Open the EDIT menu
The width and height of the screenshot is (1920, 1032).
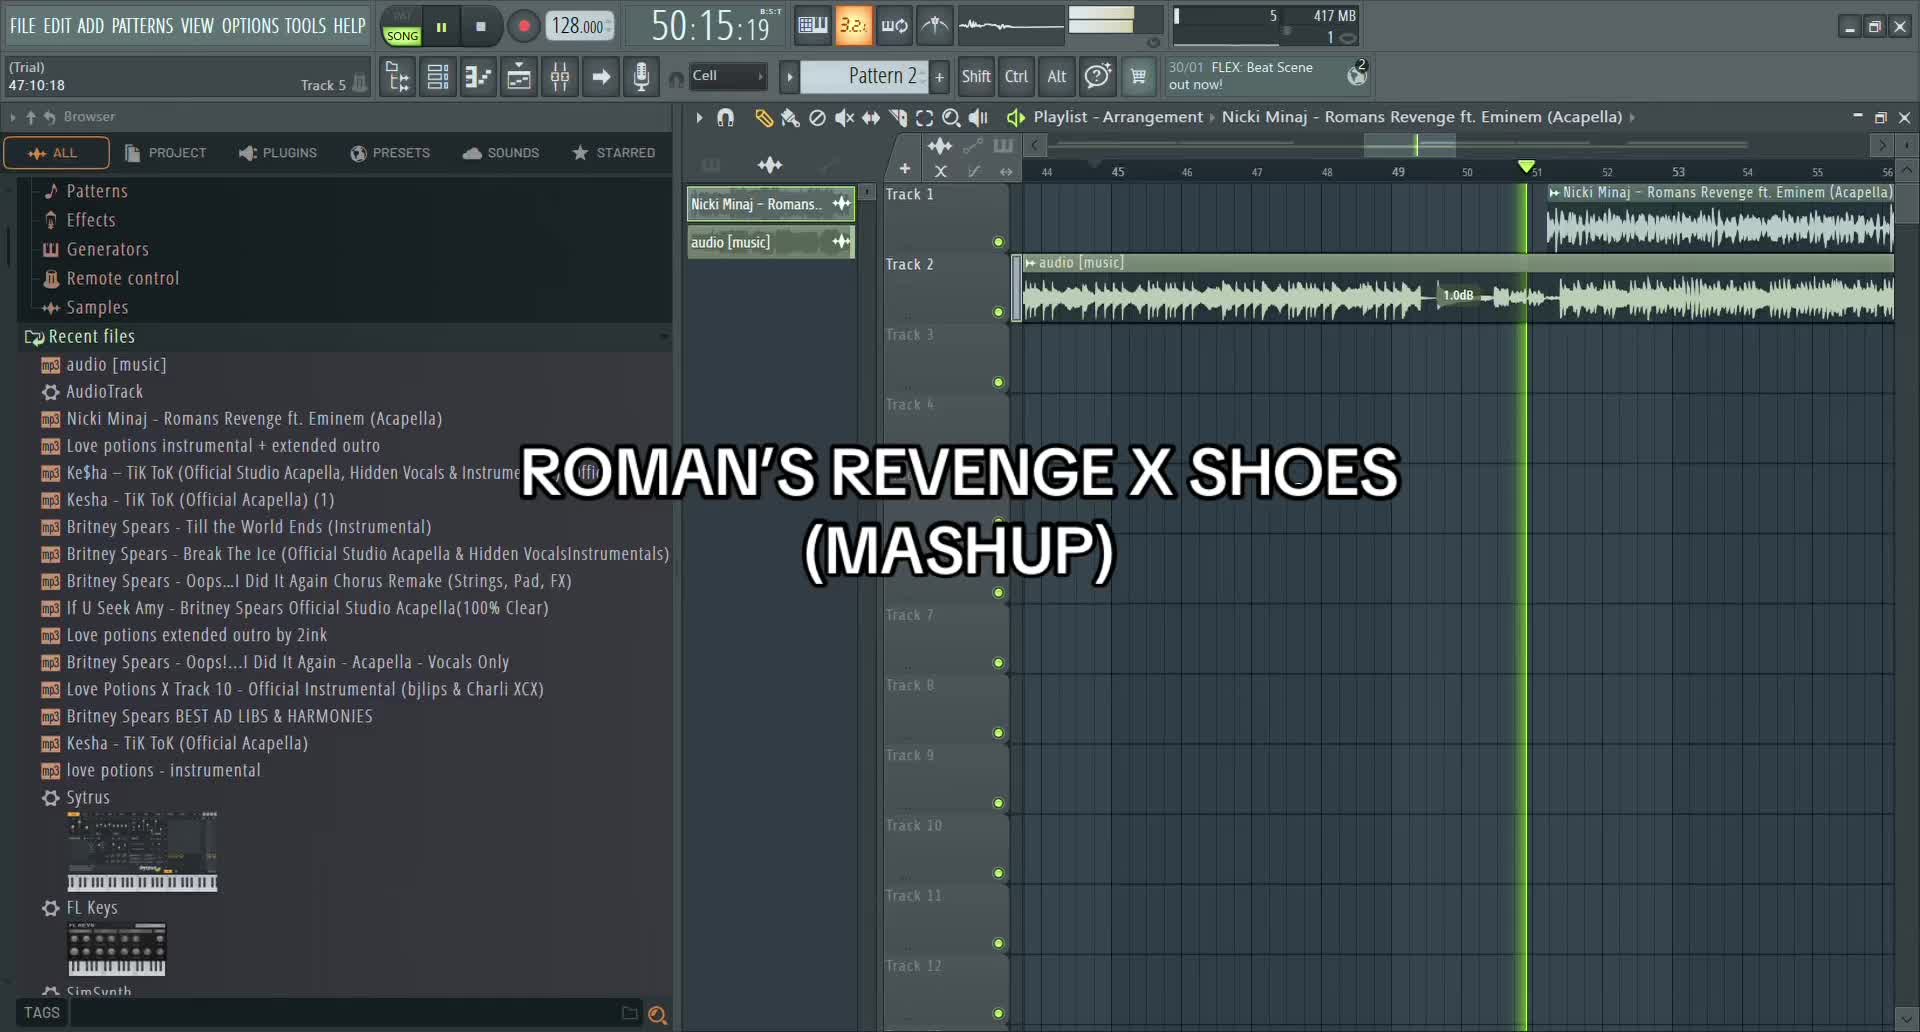[x=57, y=26]
